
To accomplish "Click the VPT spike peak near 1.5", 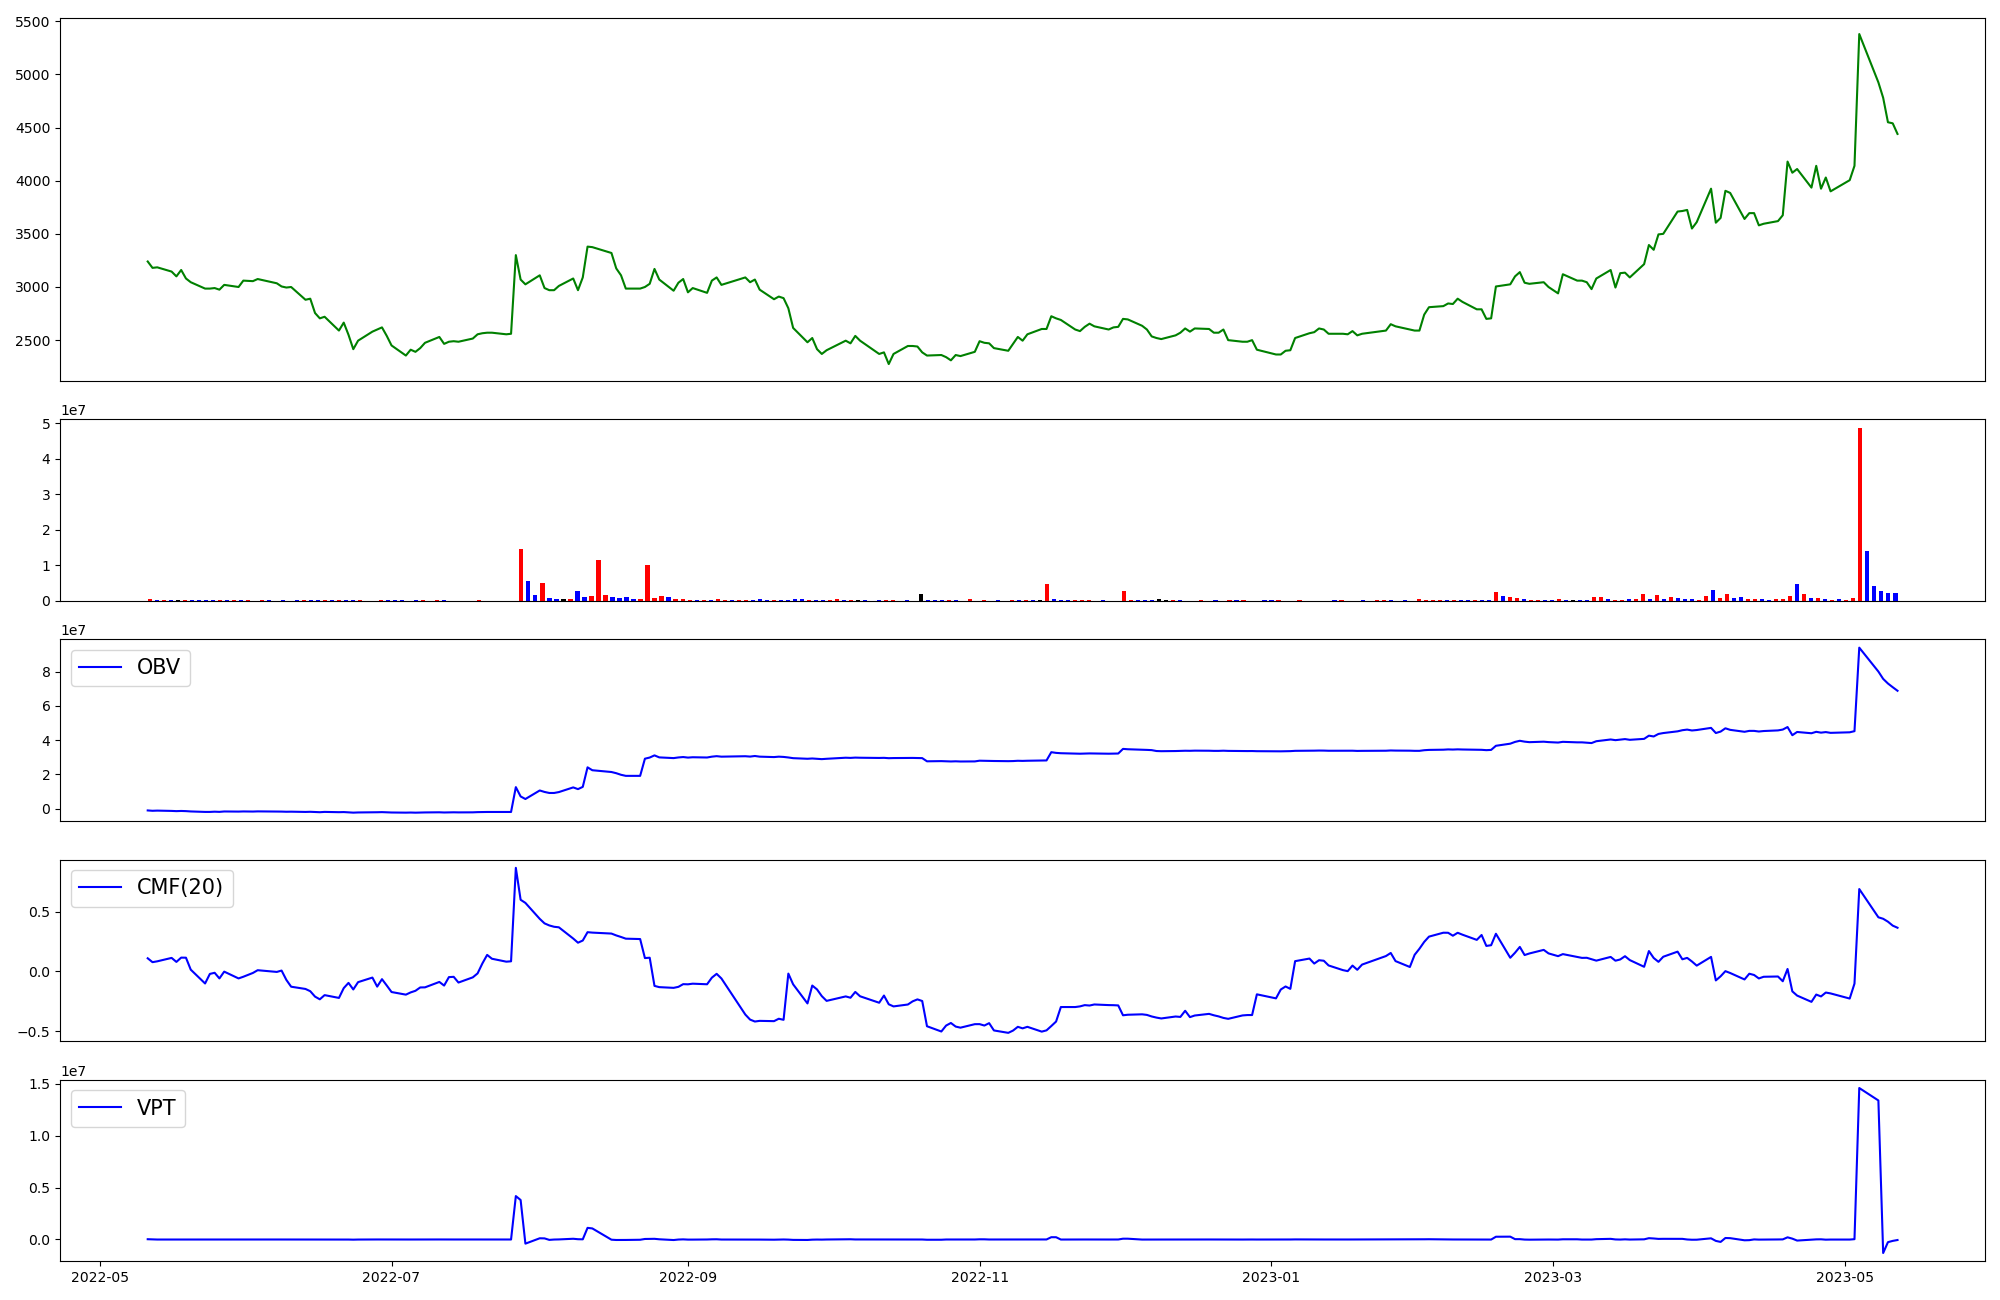I will point(1859,1089).
